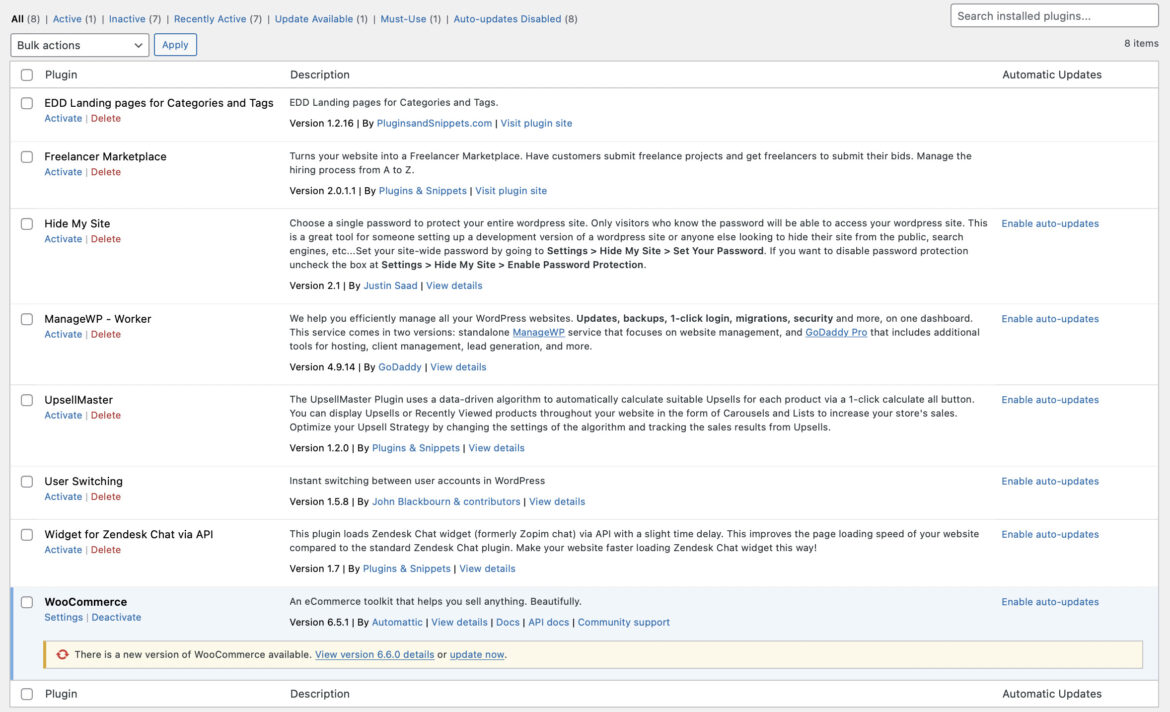Click the GoDaddy author link

pos(400,366)
